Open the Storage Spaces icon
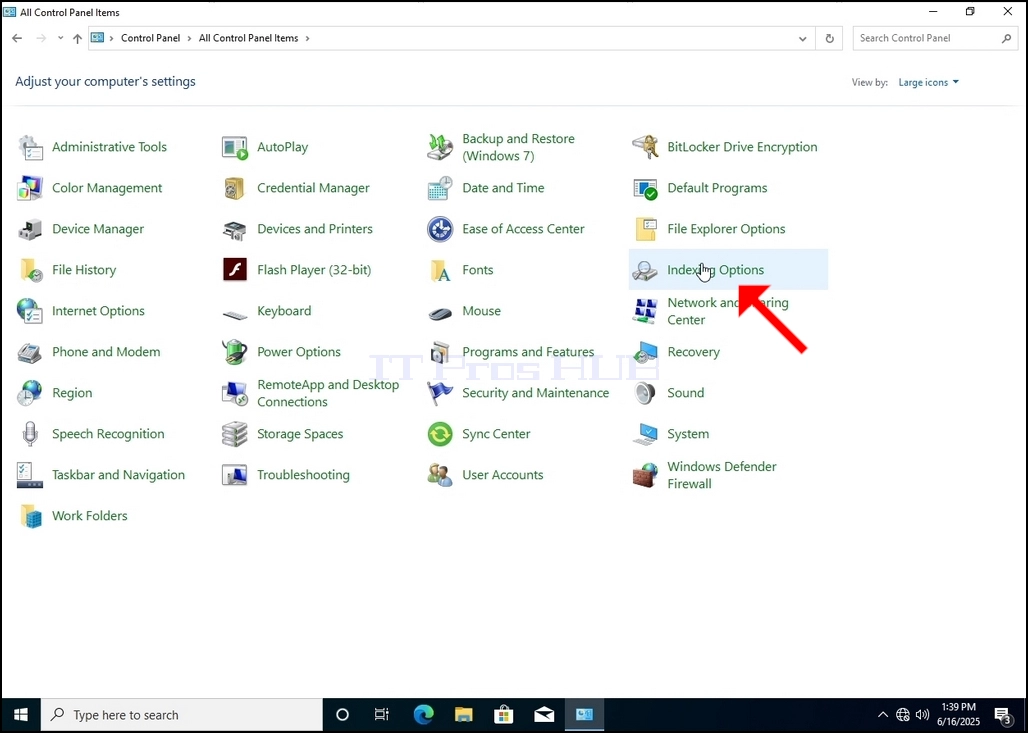The height and width of the screenshot is (733, 1028). click(x=235, y=434)
